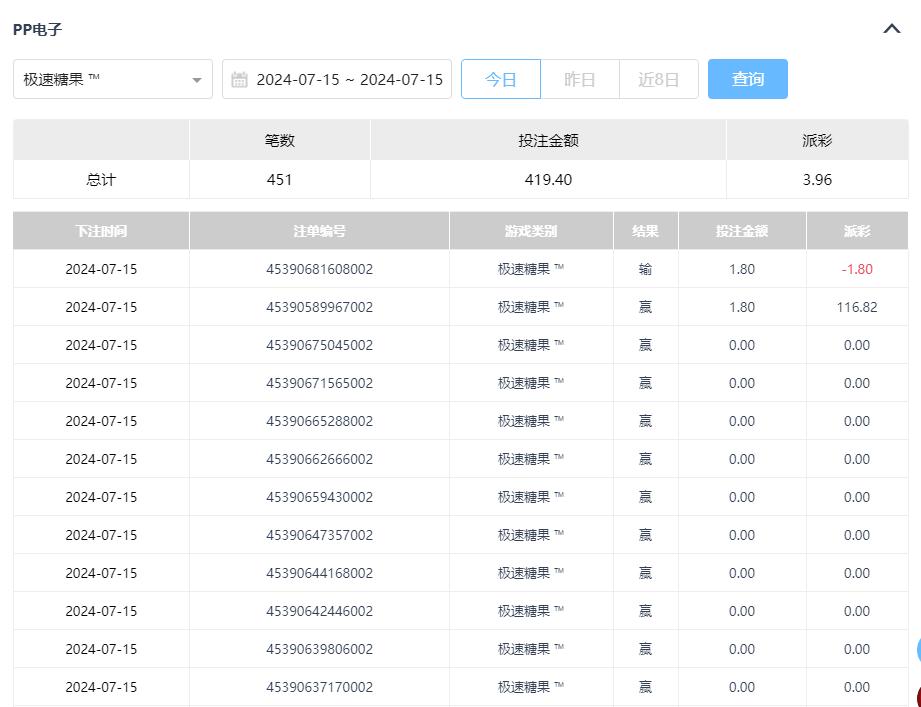Viewport: 921px width, 707px height.
Task: Open the 极速糖果 game dropdown
Action: (112, 80)
